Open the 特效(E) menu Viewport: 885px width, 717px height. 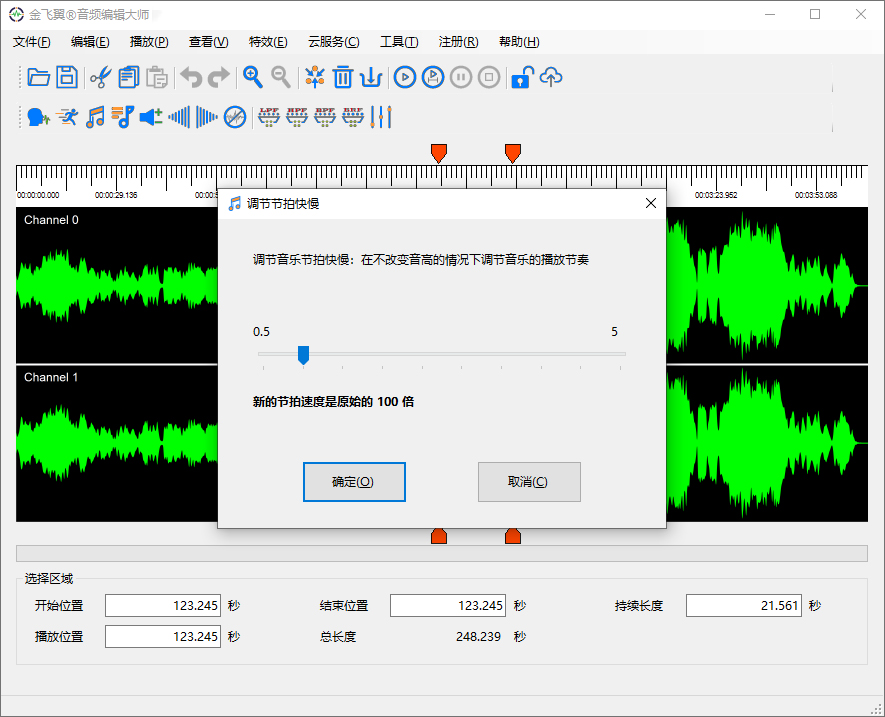pos(267,42)
